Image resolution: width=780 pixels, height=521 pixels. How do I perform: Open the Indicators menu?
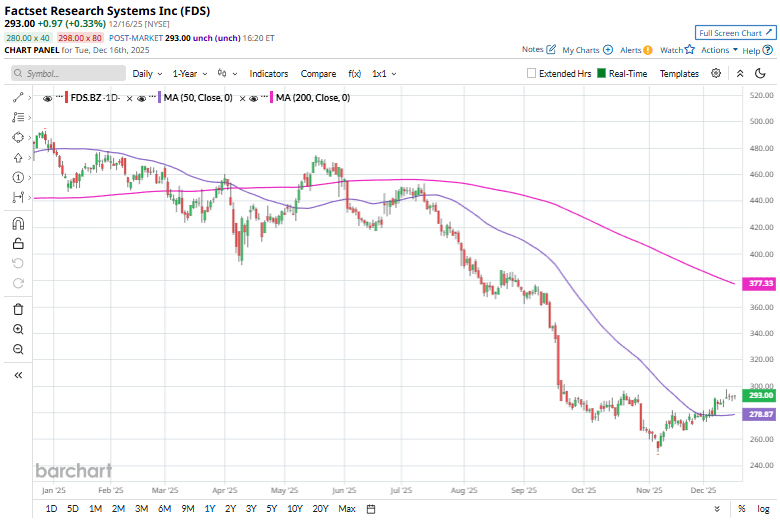(x=268, y=73)
